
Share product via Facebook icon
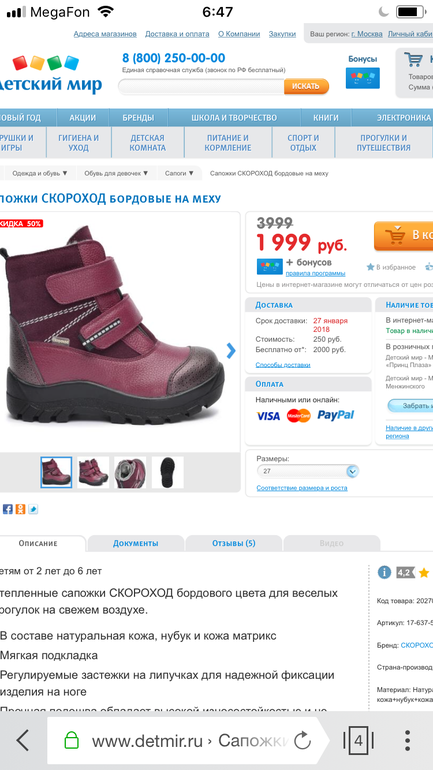7,509
